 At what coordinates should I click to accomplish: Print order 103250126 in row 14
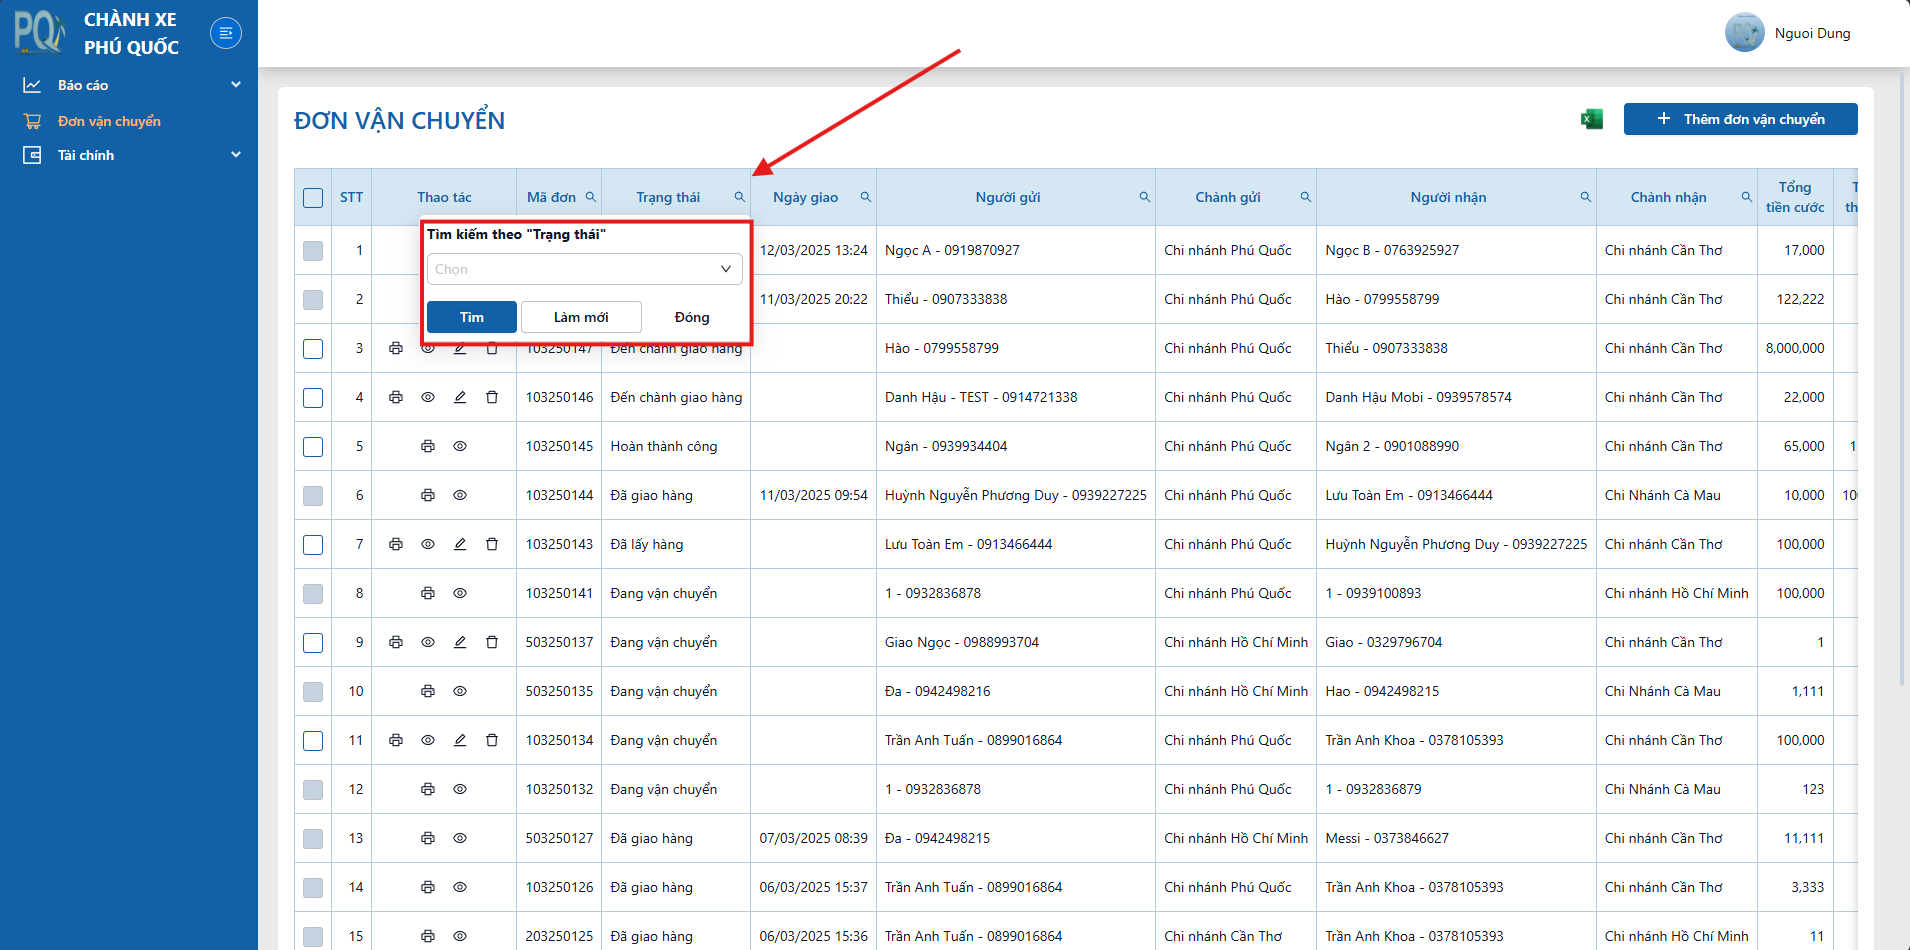[x=428, y=887]
